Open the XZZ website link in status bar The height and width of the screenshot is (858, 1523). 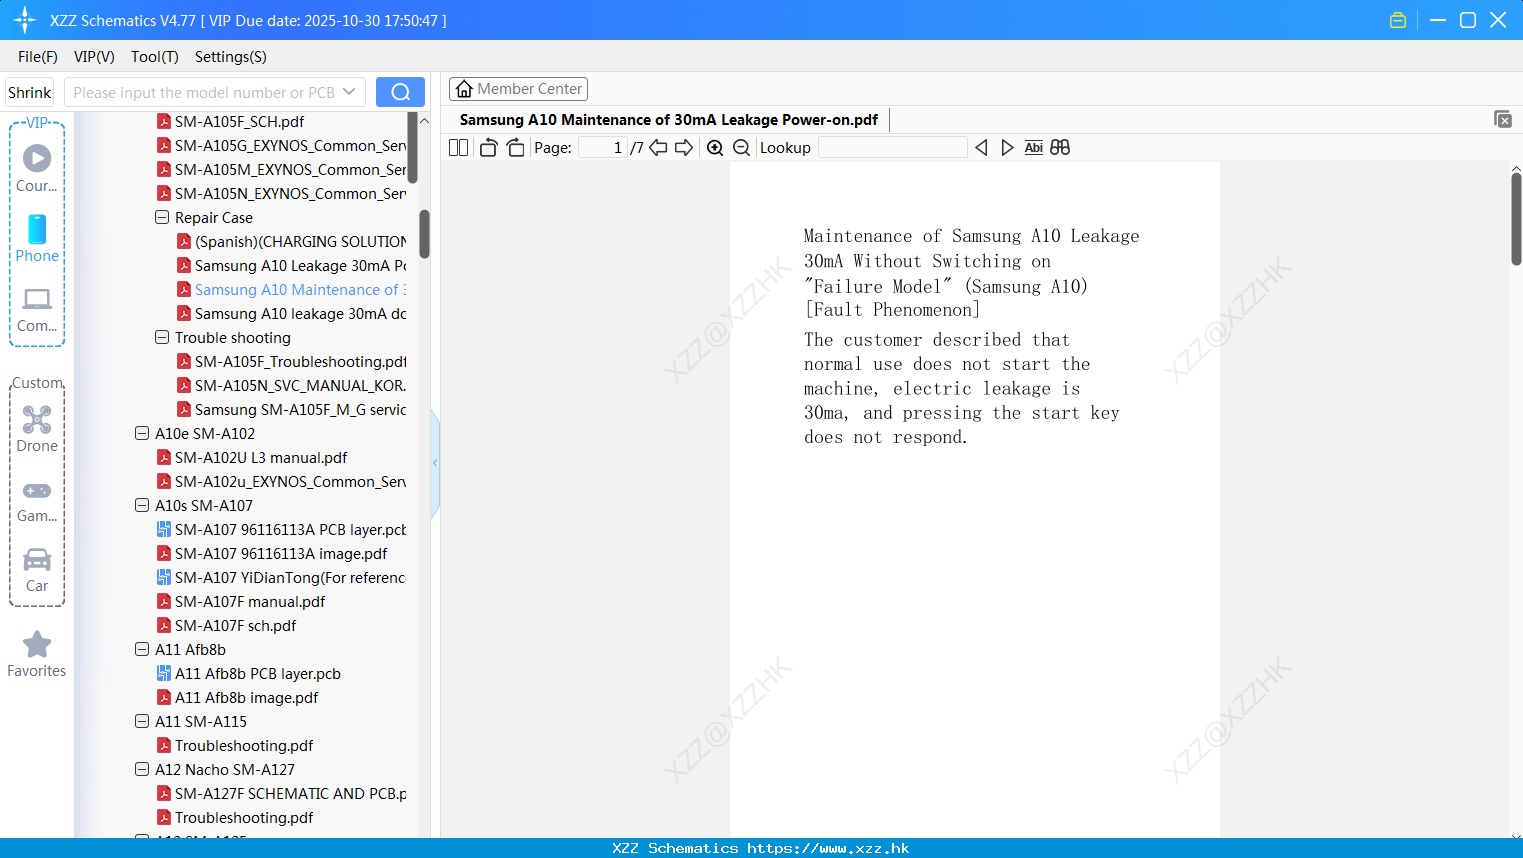828,848
